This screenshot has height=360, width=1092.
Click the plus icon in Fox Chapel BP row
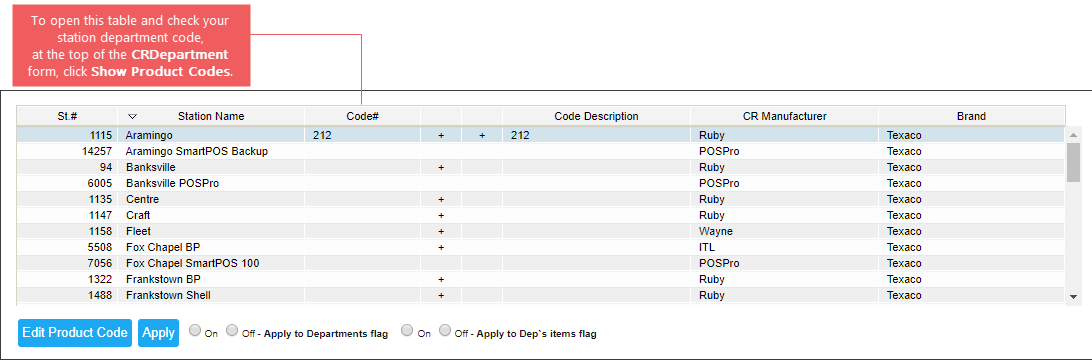pyautogui.click(x=441, y=247)
